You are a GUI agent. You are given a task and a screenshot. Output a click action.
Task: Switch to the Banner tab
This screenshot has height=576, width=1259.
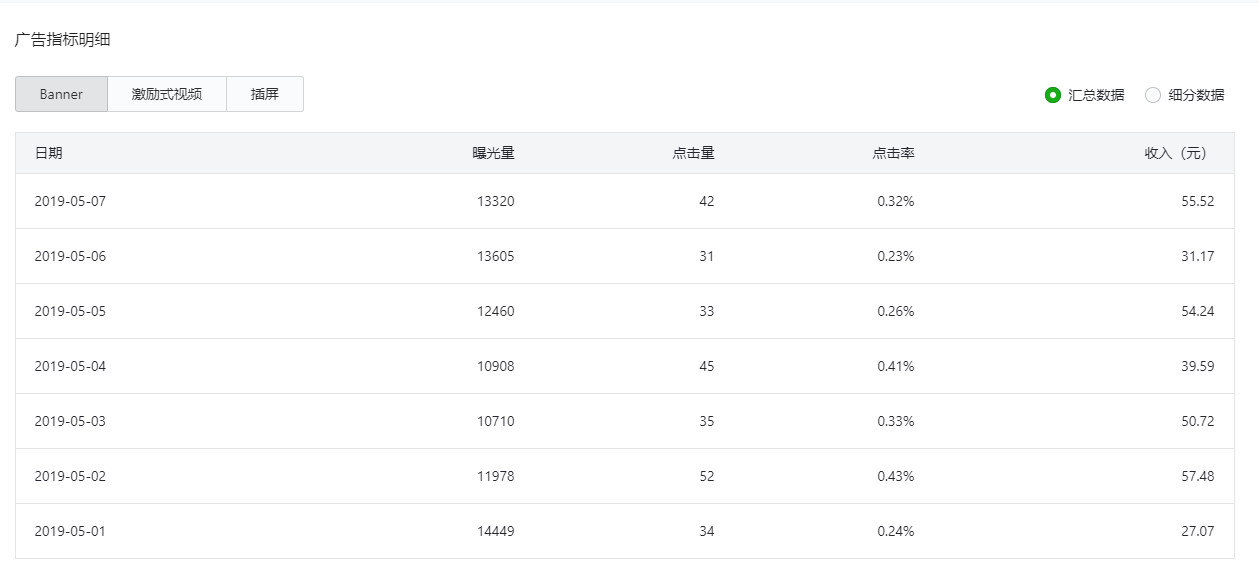(x=61, y=95)
